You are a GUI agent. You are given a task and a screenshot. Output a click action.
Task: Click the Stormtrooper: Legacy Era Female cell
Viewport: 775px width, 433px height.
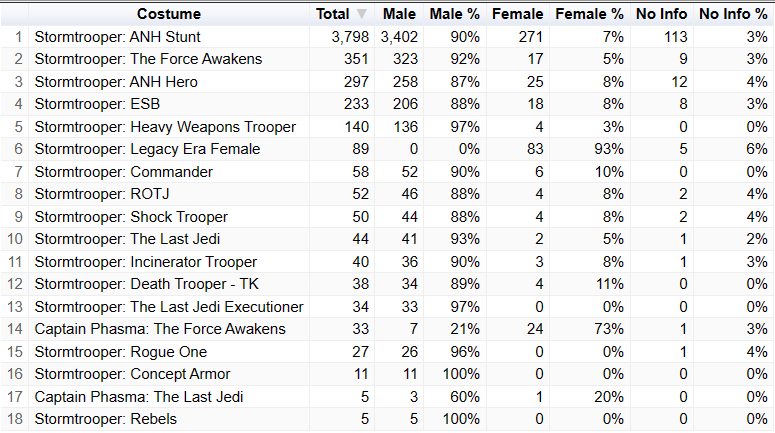point(169,149)
